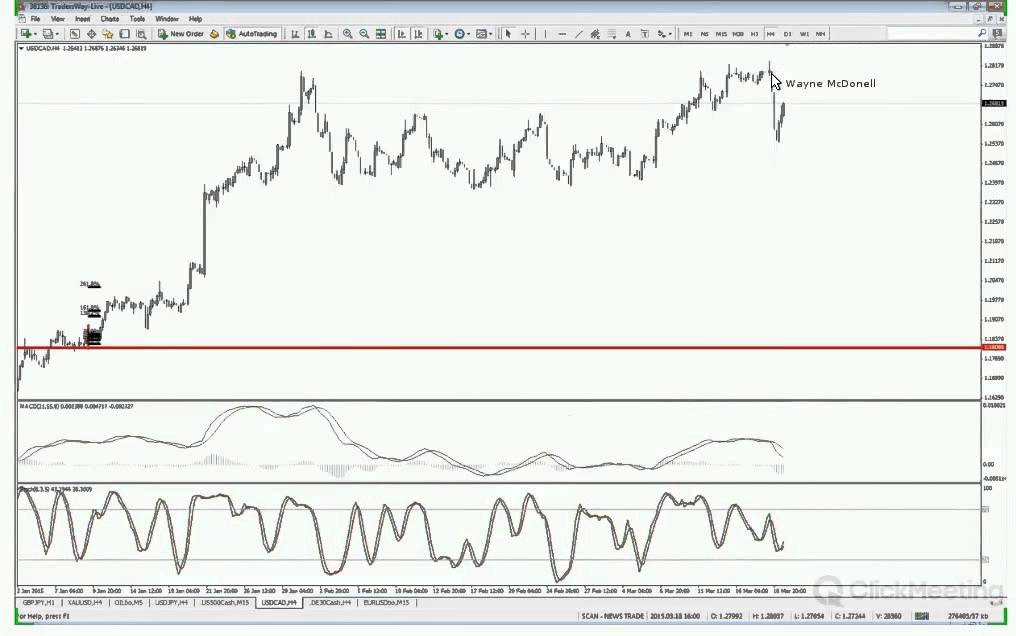Switch to the .DE30Cash,H4 chart tab

pos(330,602)
